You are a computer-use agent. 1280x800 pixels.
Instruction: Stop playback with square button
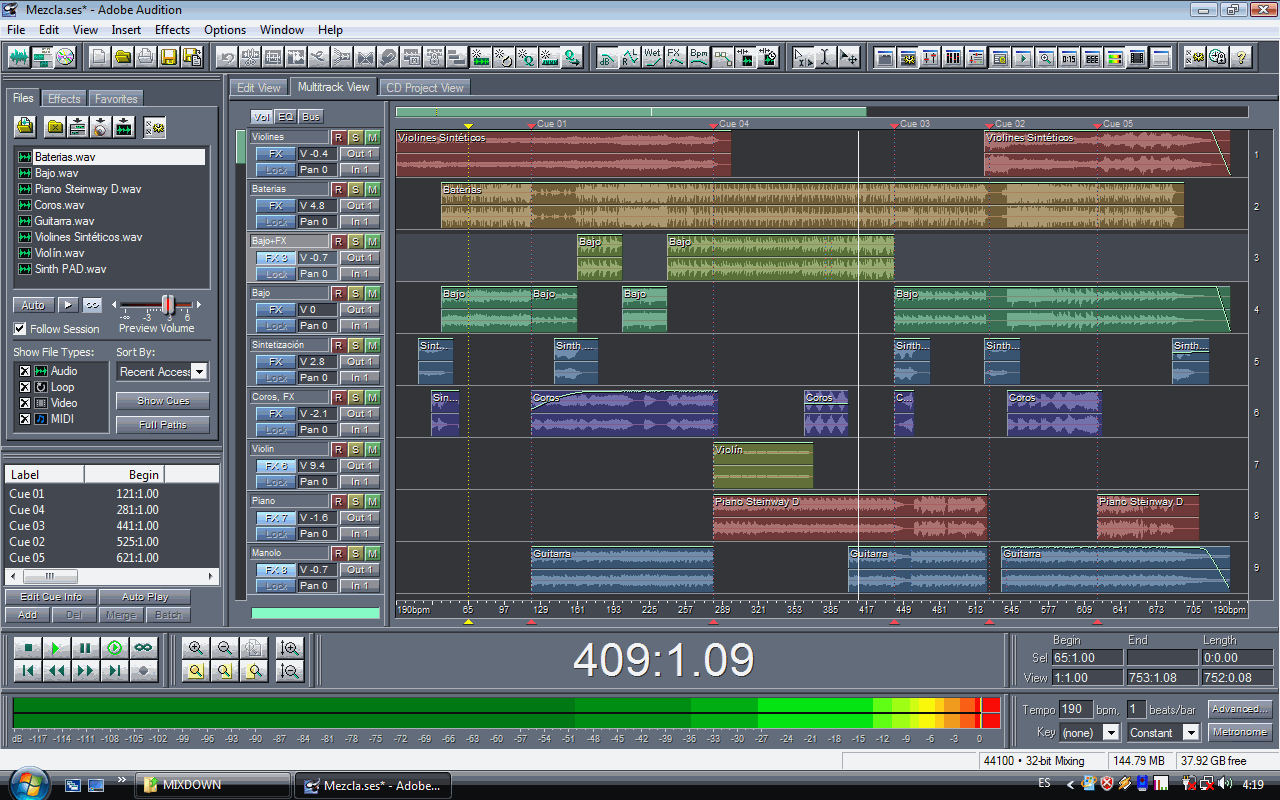tap(28, 648)
